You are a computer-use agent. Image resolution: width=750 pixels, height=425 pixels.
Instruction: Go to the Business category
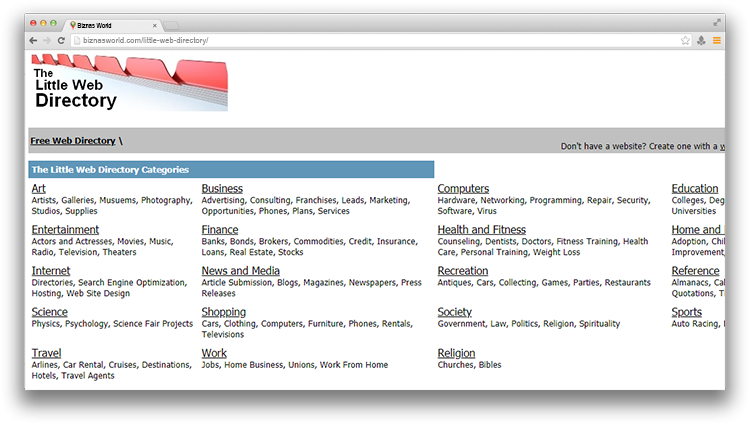(x=222, y=188)
